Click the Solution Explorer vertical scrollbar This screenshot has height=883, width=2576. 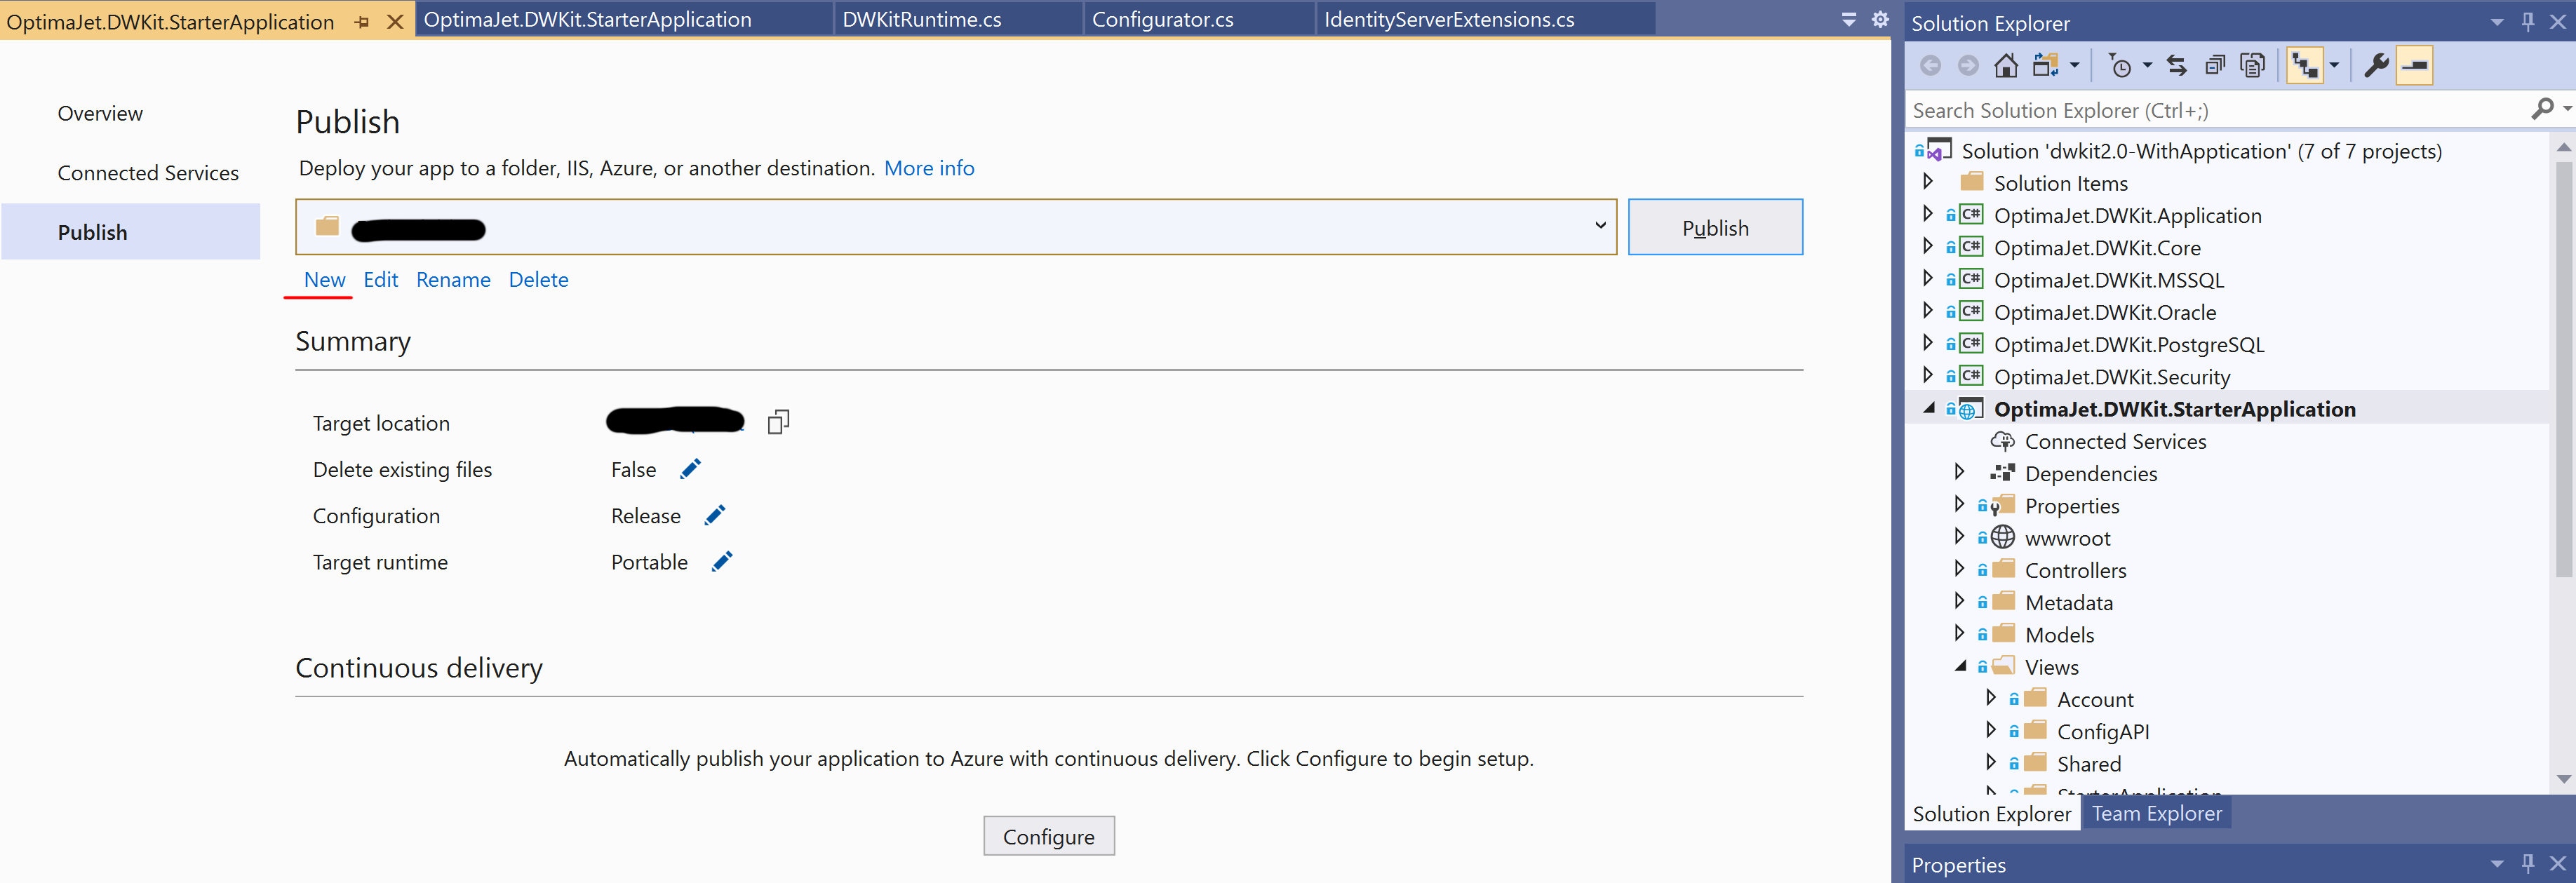coord(2563,370)
